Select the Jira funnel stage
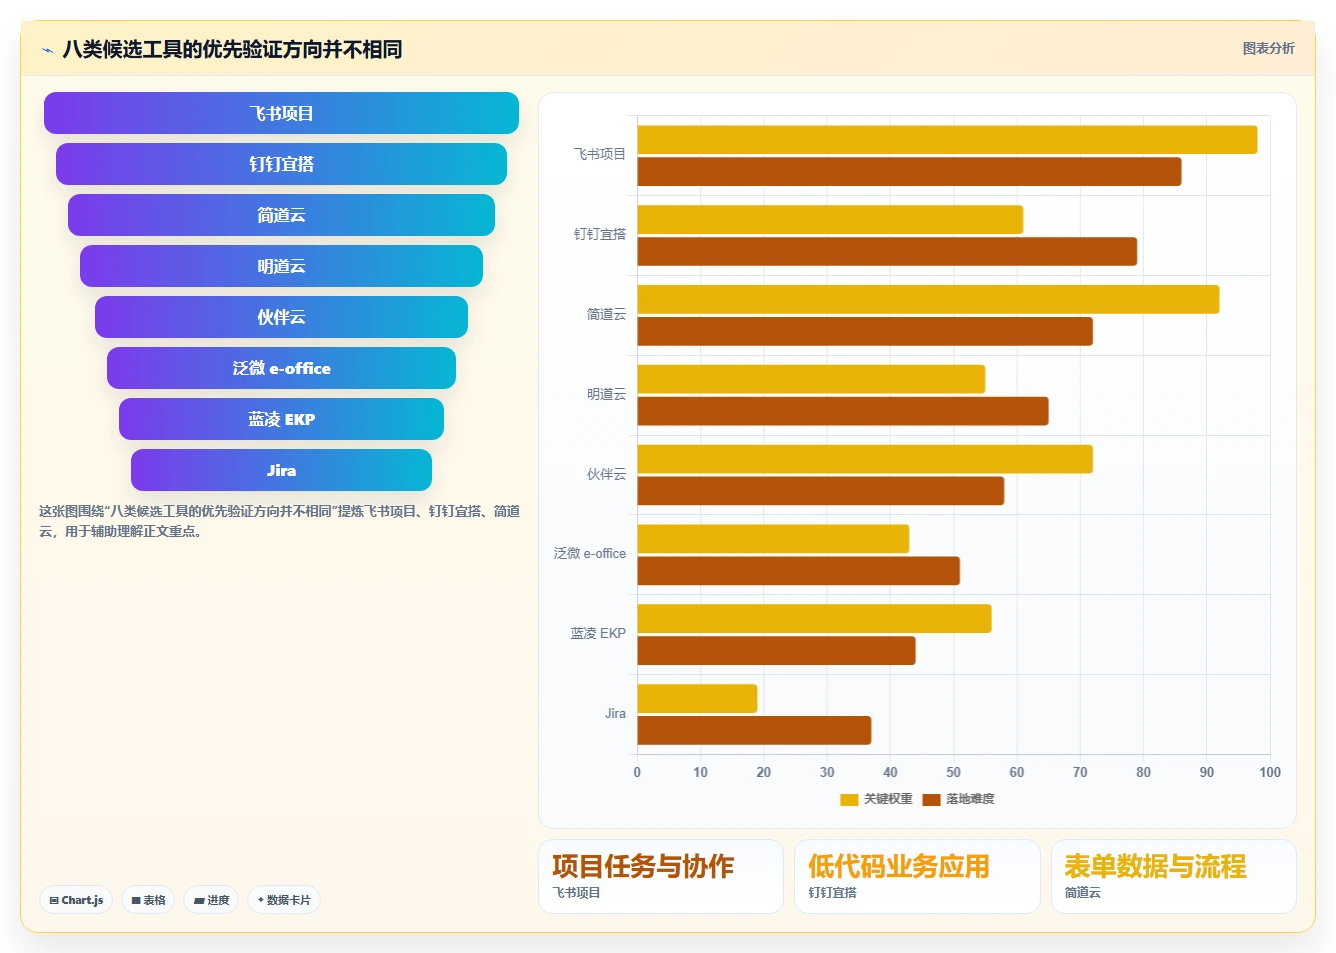 [281, 470]
